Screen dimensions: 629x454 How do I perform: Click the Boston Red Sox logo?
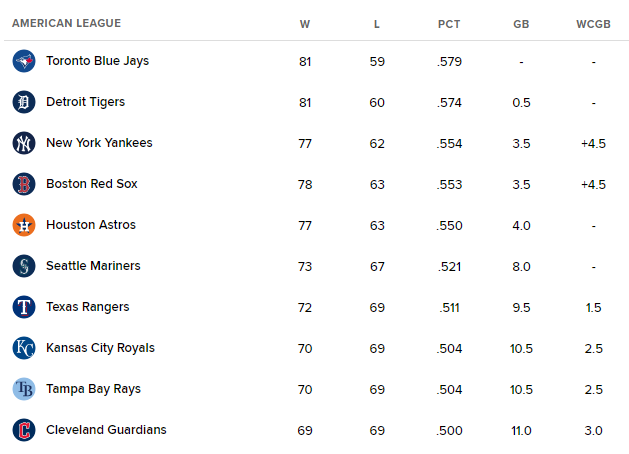pos(24,184)
